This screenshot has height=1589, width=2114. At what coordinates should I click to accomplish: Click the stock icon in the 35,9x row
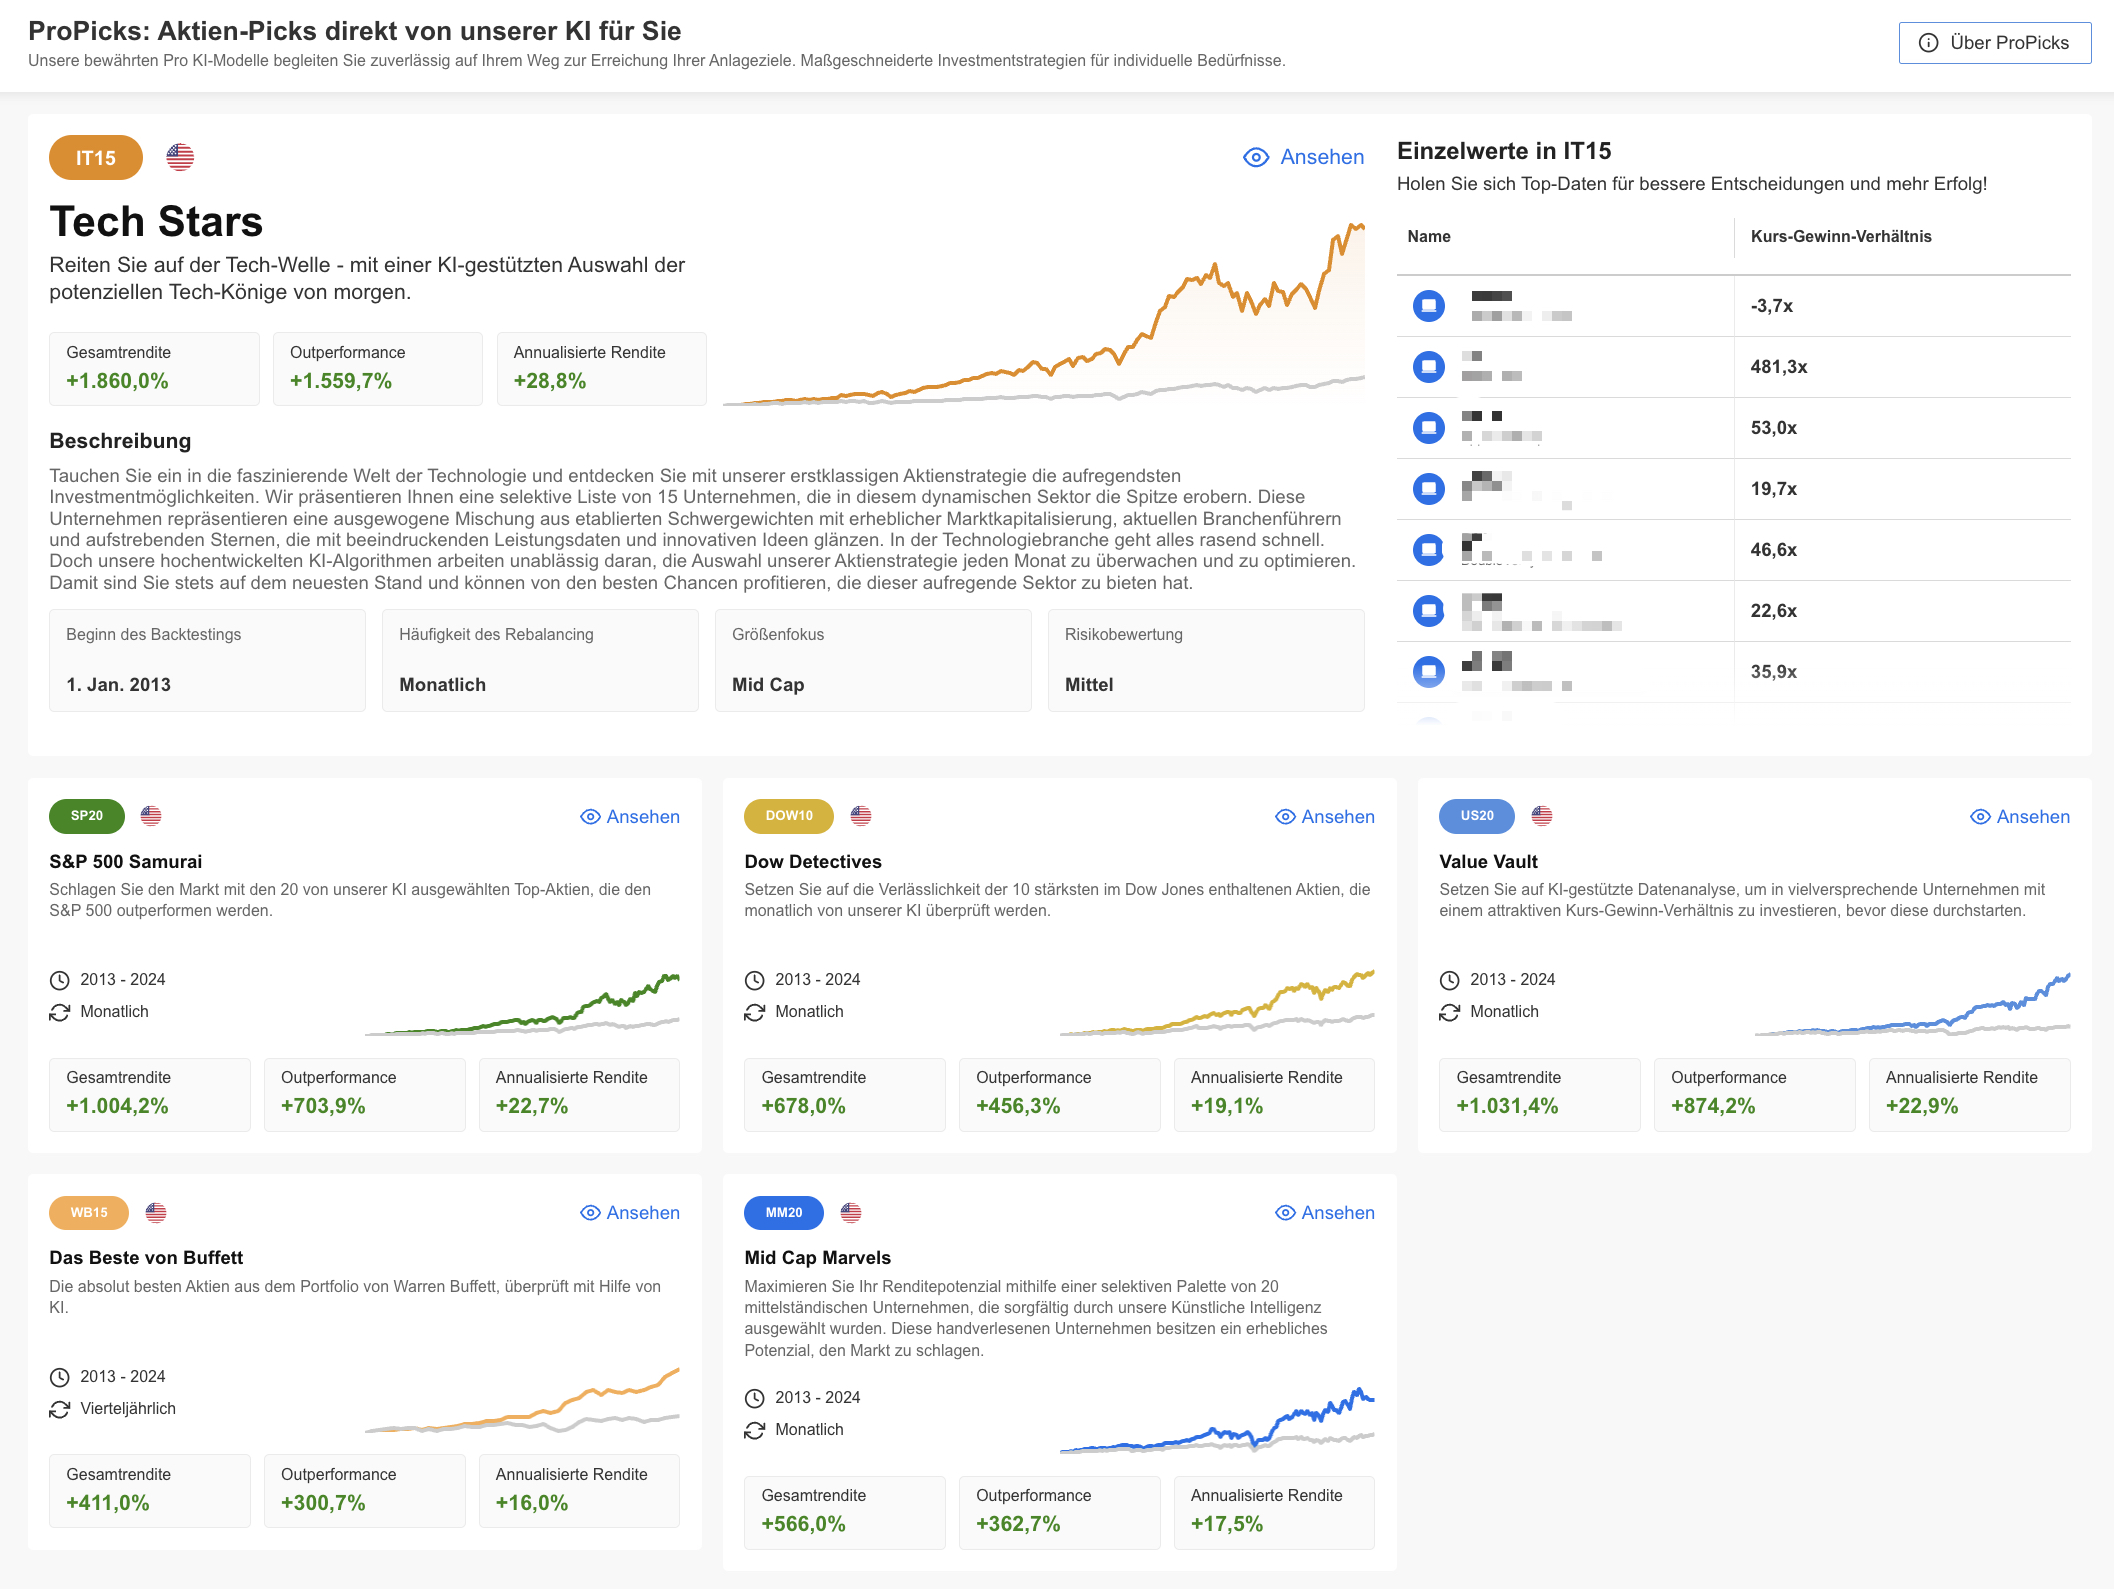click(1429, 672)
